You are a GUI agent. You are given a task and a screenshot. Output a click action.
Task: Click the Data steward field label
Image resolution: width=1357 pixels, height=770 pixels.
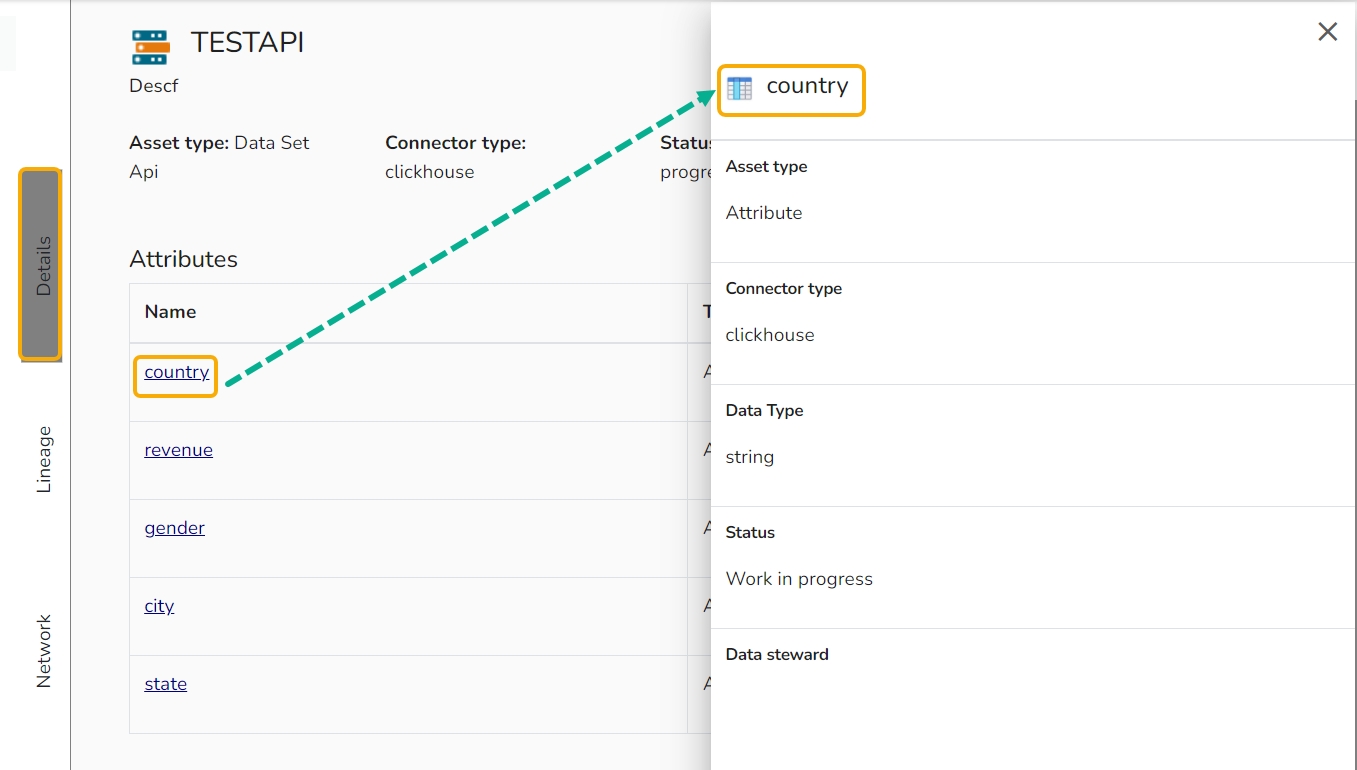(x=777, y=655)
